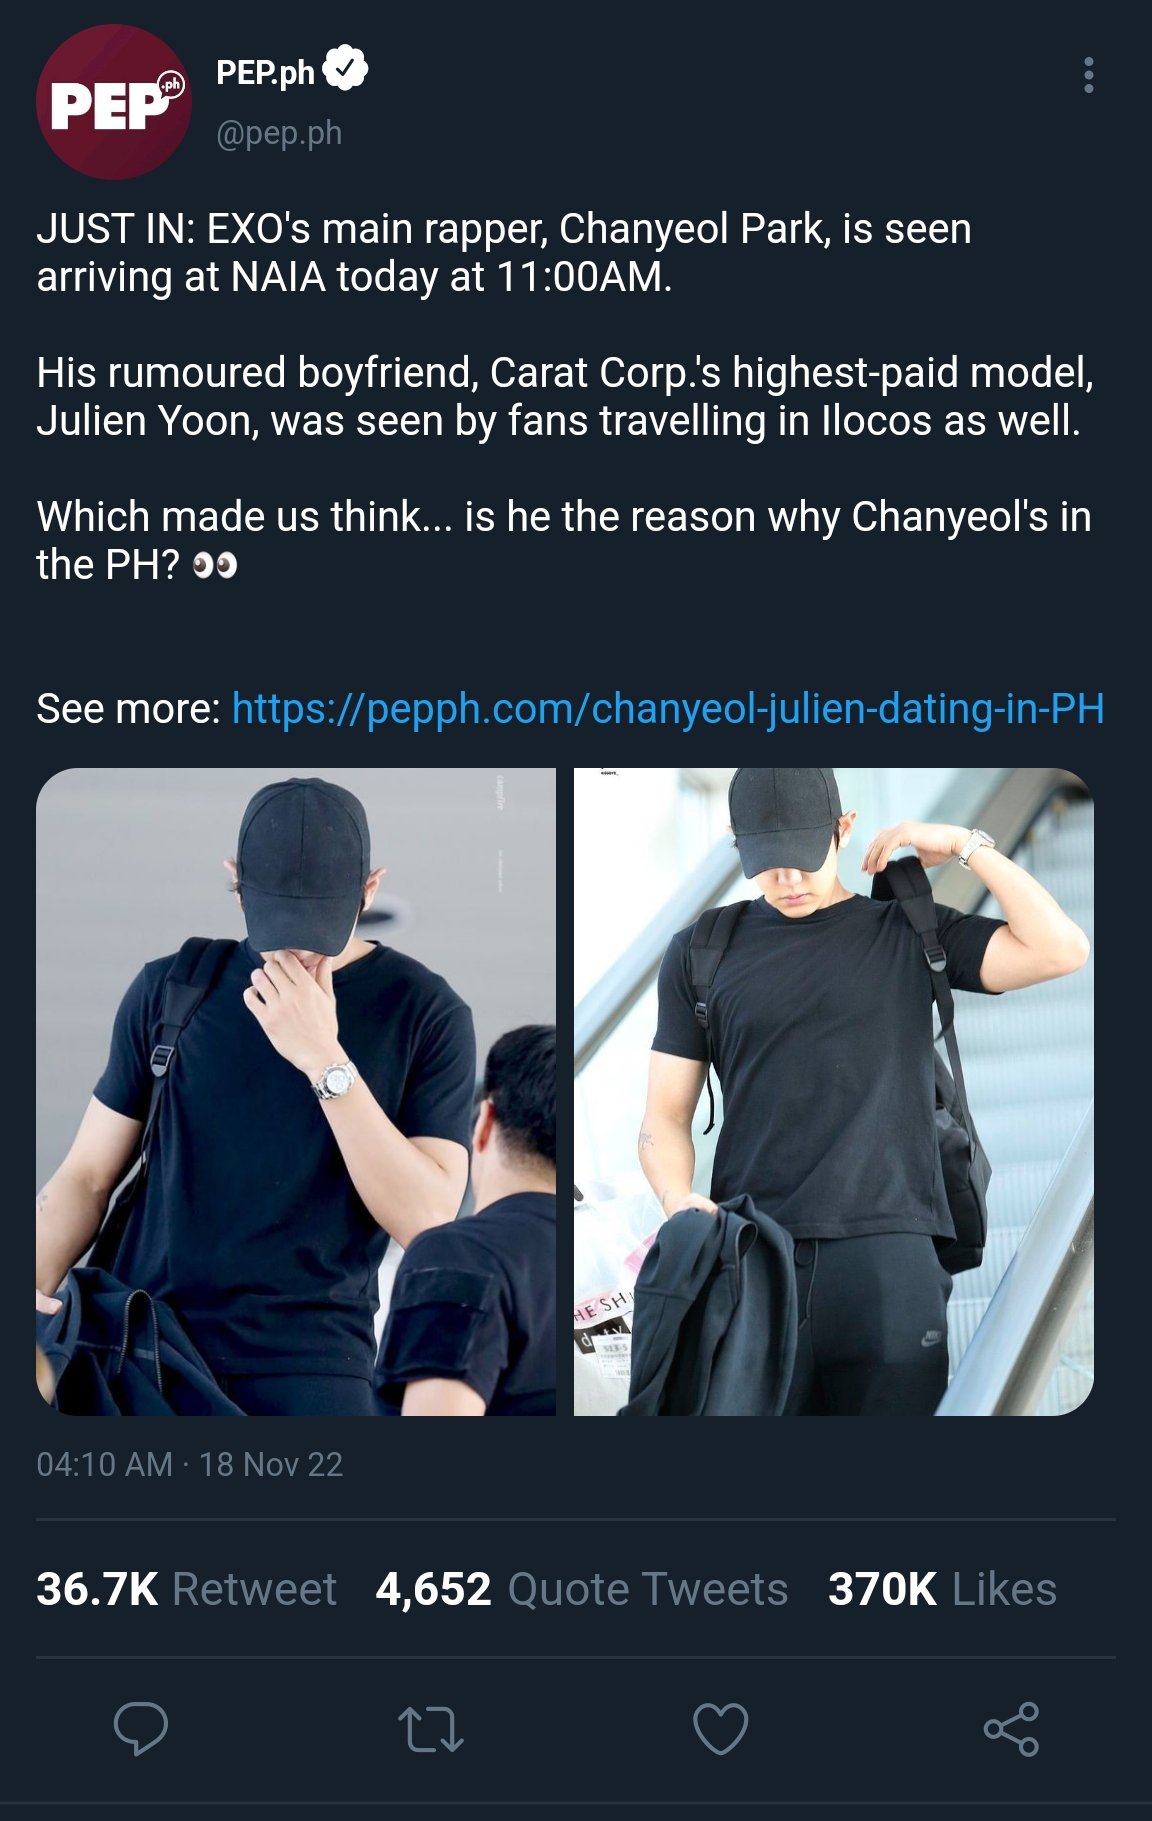Open the three-dot more options menu

pyautogui.click(x=1088, y=75)
